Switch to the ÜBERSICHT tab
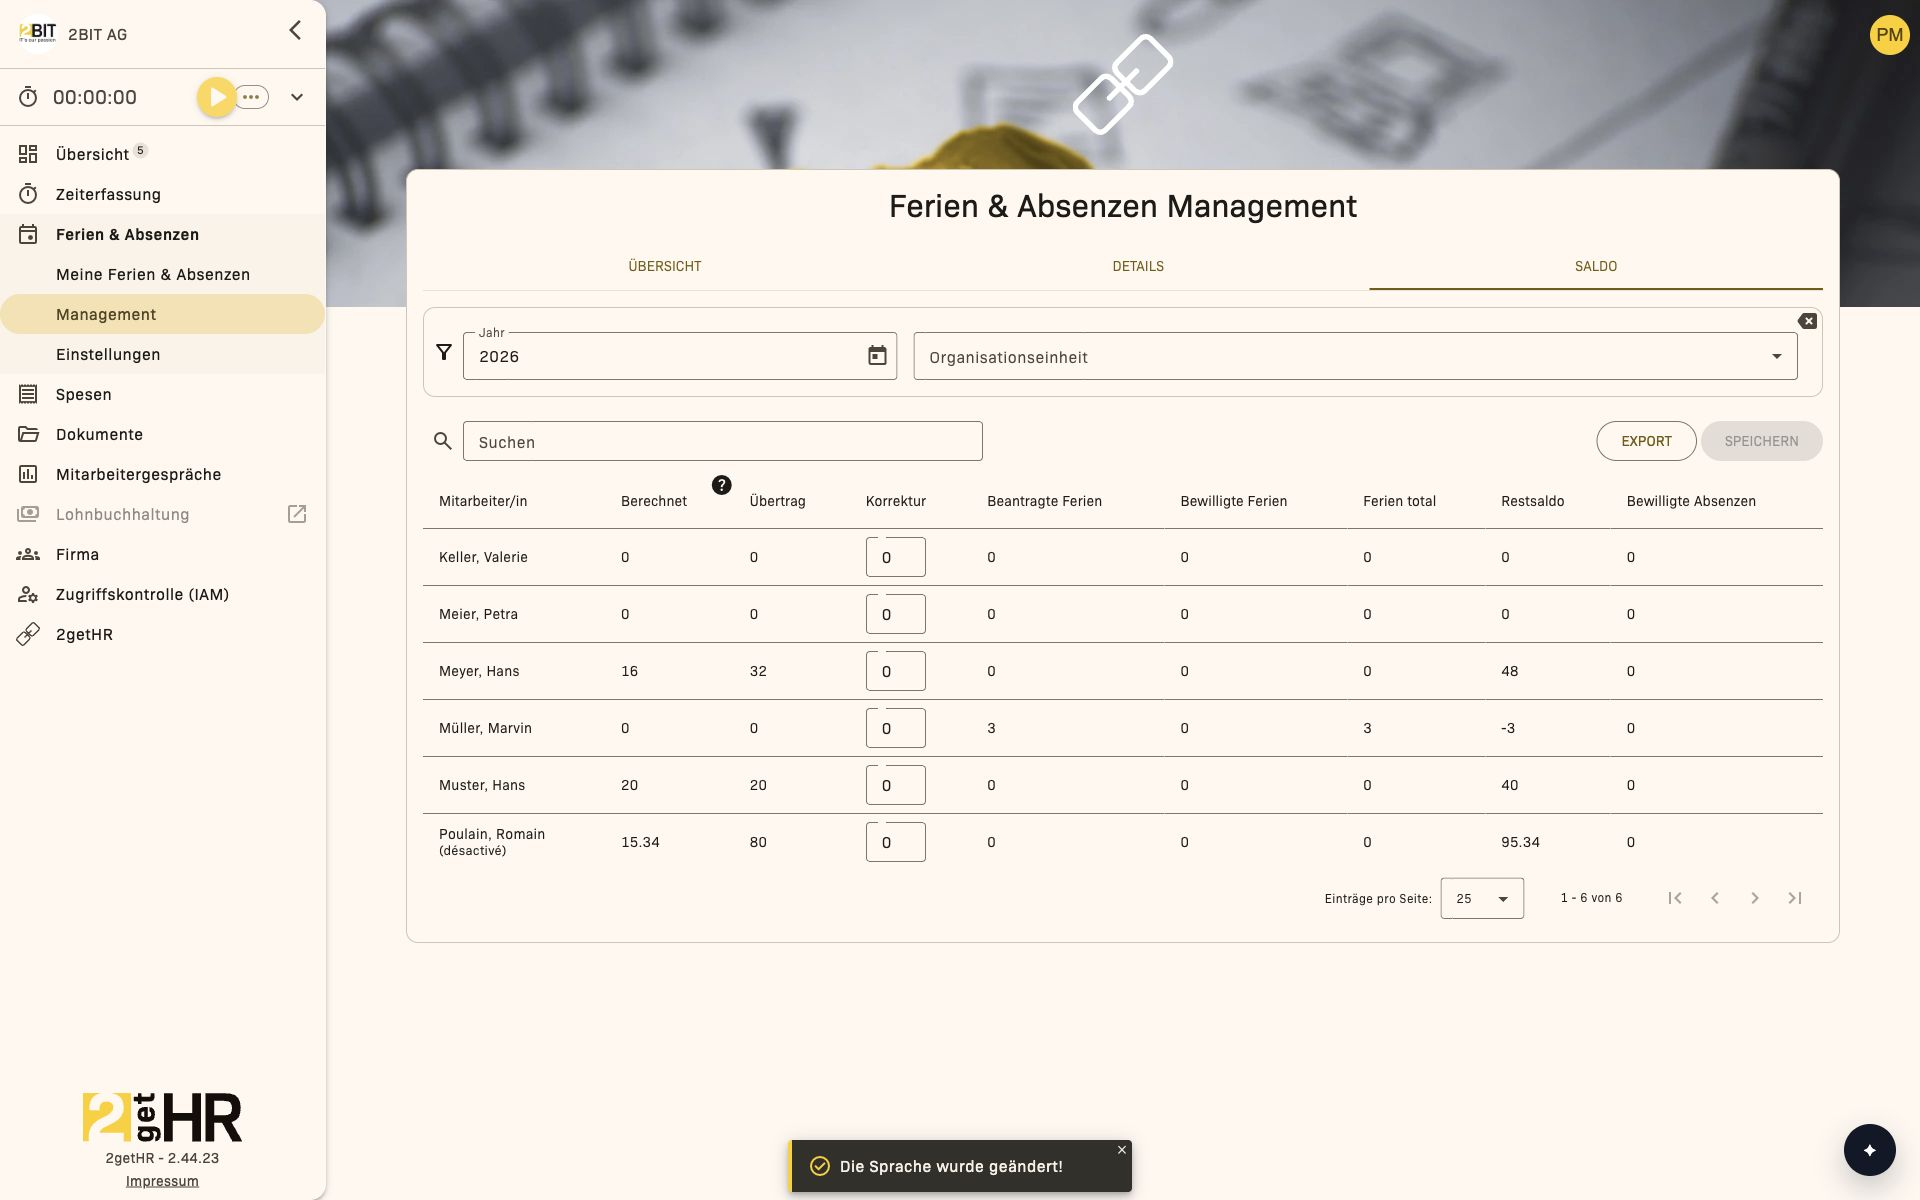Viewport: 1920px width, 1200px height. [665, 266]
